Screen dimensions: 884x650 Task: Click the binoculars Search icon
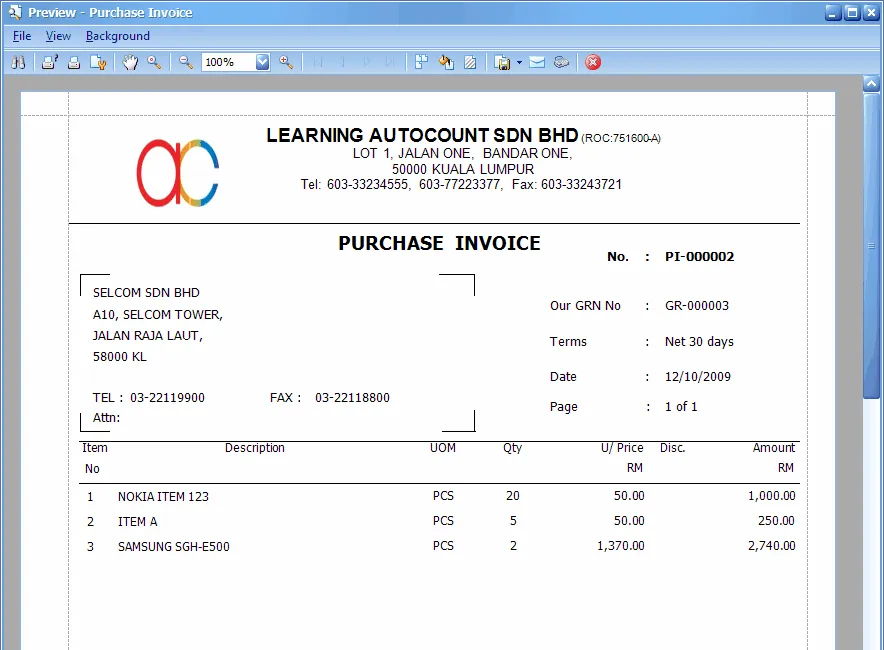18,62
